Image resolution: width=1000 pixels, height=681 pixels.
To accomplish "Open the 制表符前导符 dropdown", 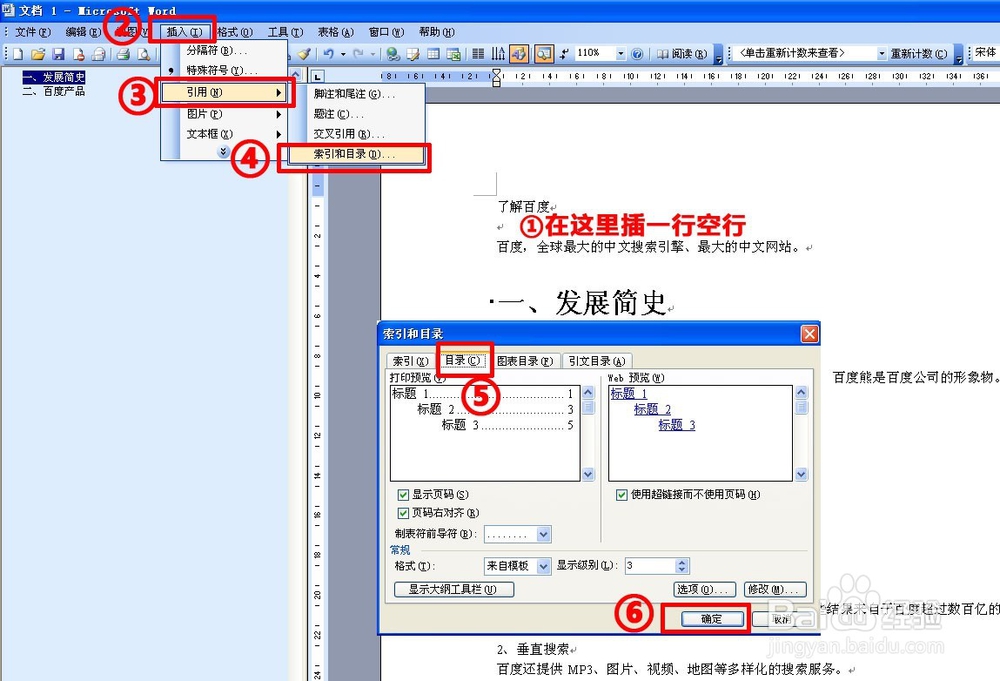I will pyautogui.click(x=543, y=534).
